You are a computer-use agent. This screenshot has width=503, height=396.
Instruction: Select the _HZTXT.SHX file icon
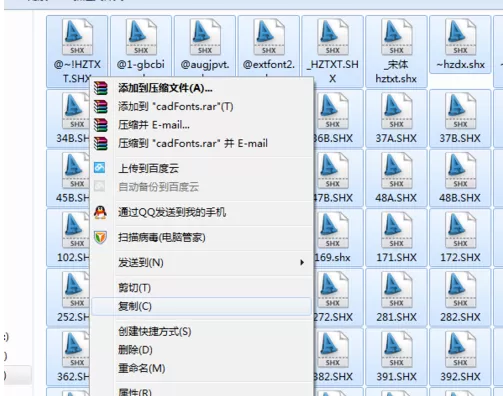(x=333, y=37)
